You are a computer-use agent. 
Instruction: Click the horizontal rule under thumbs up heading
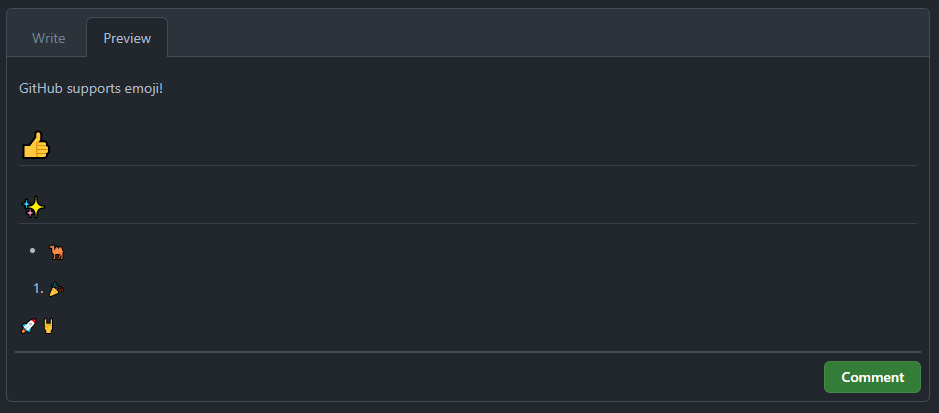468,165
